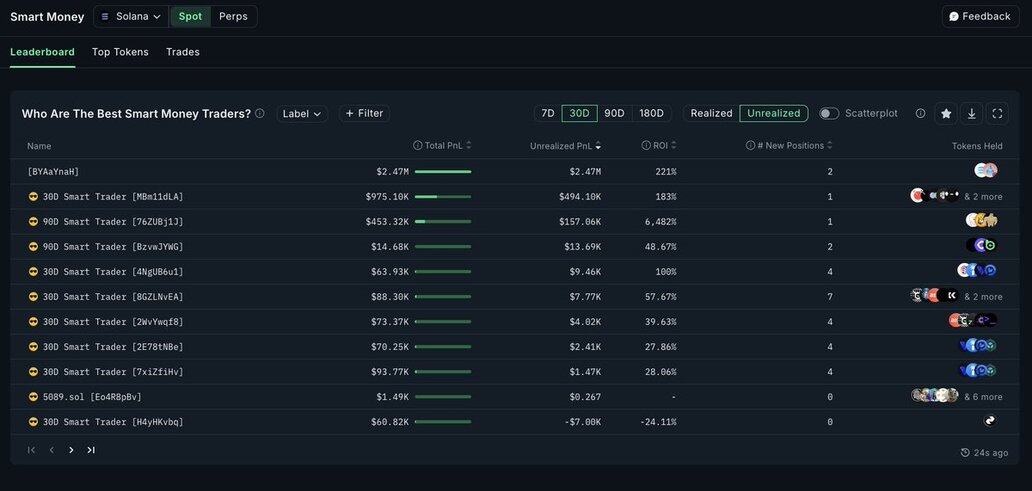Select the 7D time range
The height and width of the screenshot is (491, 1032).
pyautogui.click(x=547, y=113)
